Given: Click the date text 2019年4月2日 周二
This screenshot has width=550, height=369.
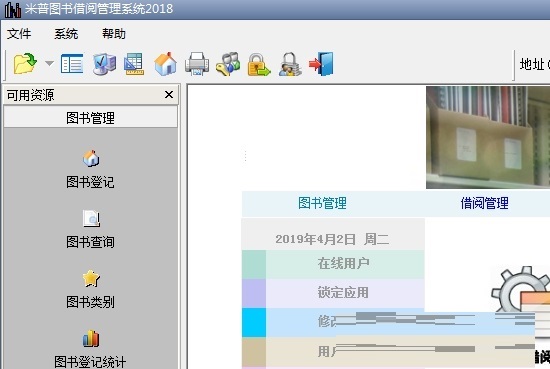Looking at the screenshot, I should click(x=332, y=239).
